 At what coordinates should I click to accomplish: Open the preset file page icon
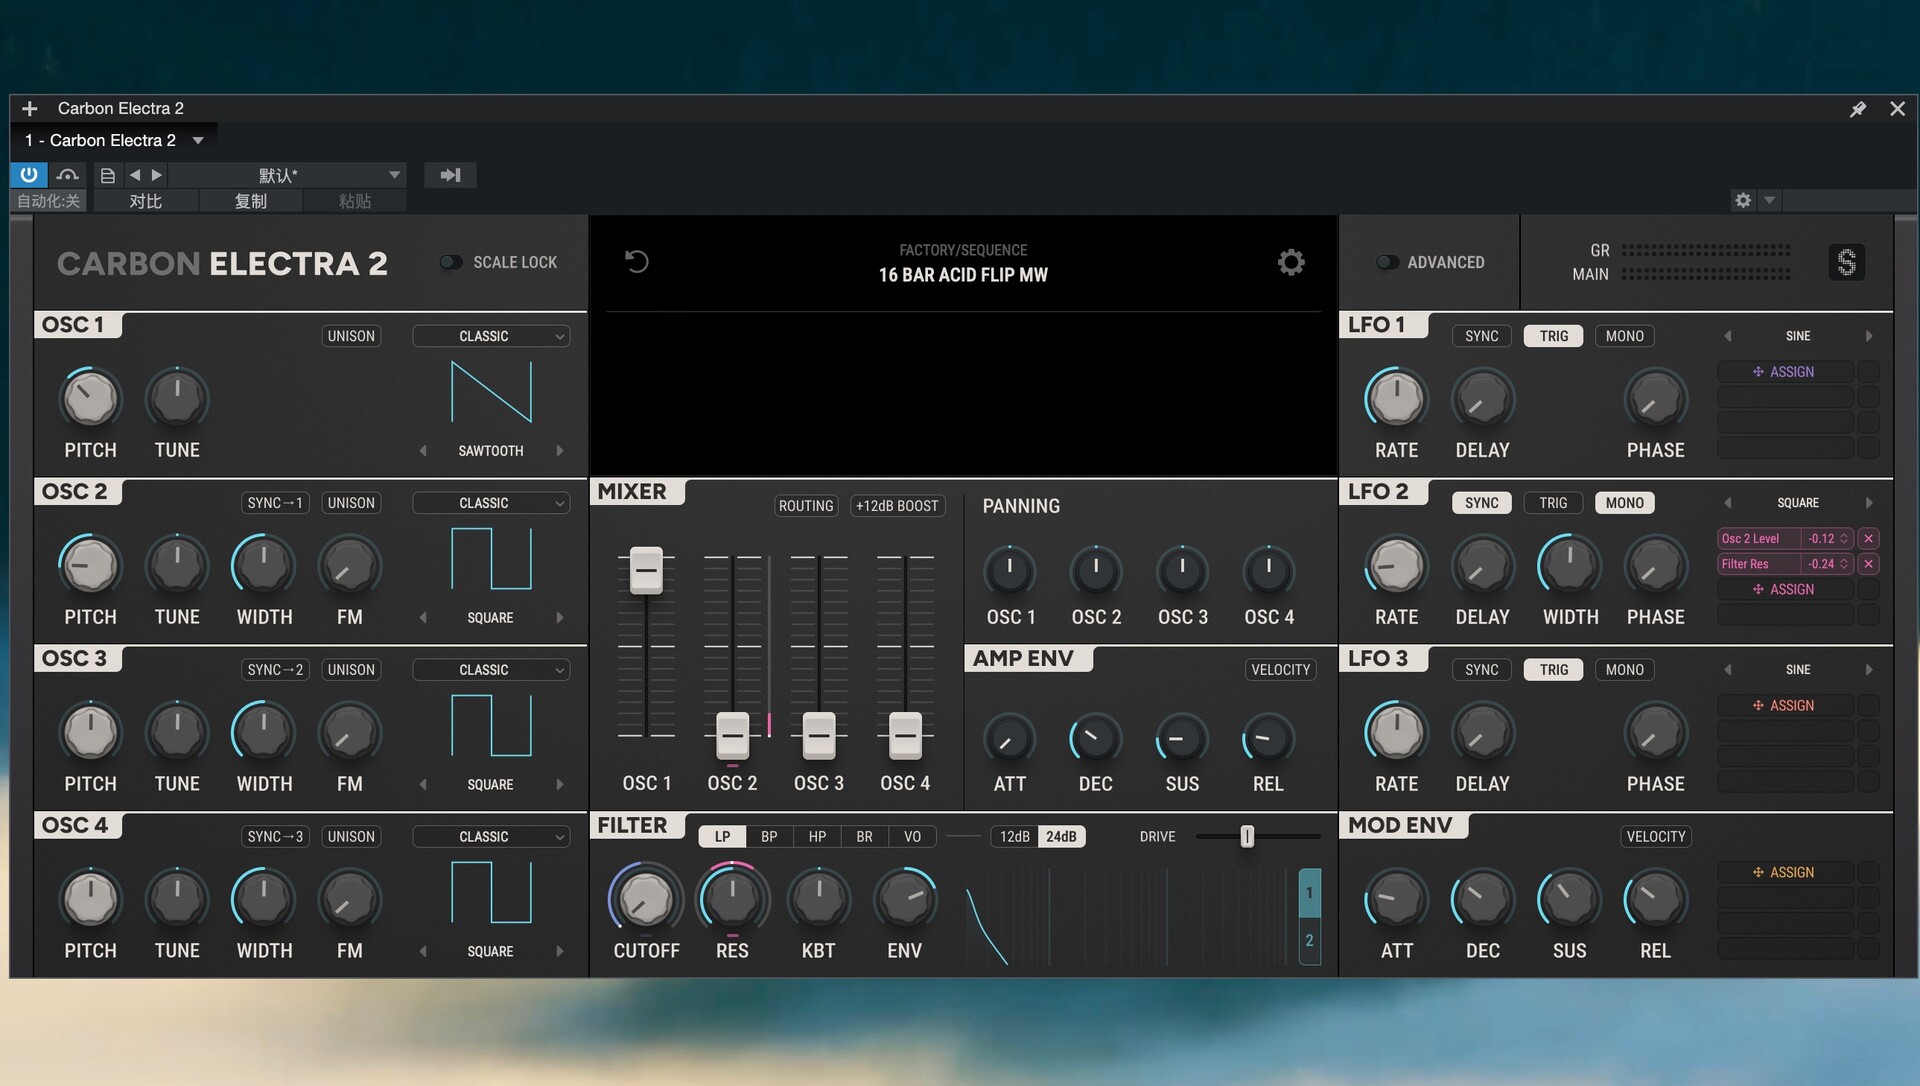(108, 175)
